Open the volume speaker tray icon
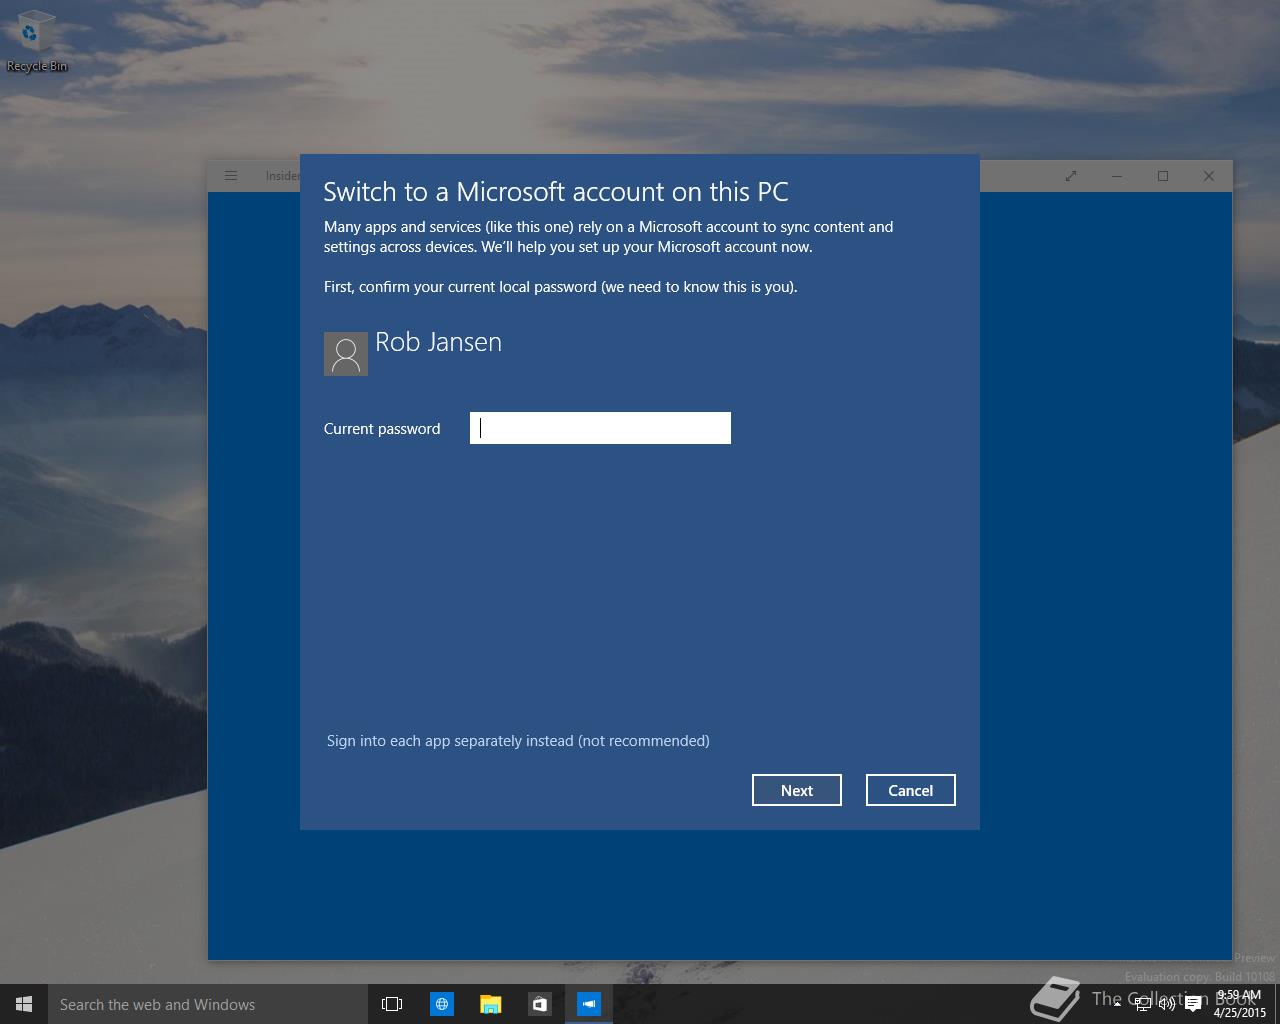 (x=1167, y=1004)
